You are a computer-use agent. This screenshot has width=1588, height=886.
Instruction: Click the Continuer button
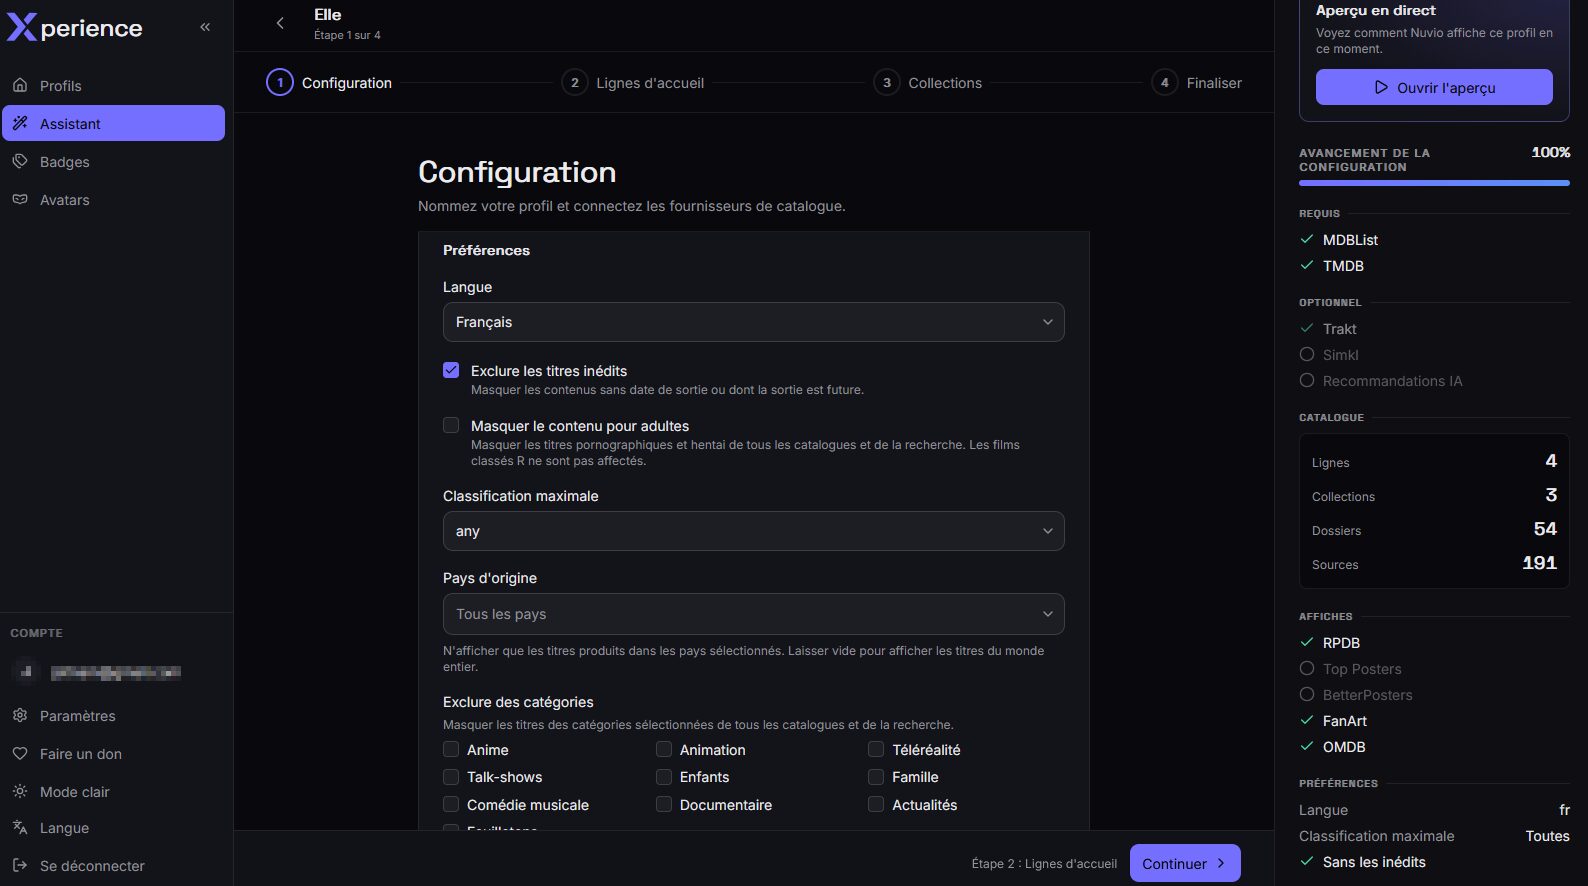(x=1185, y=863)
